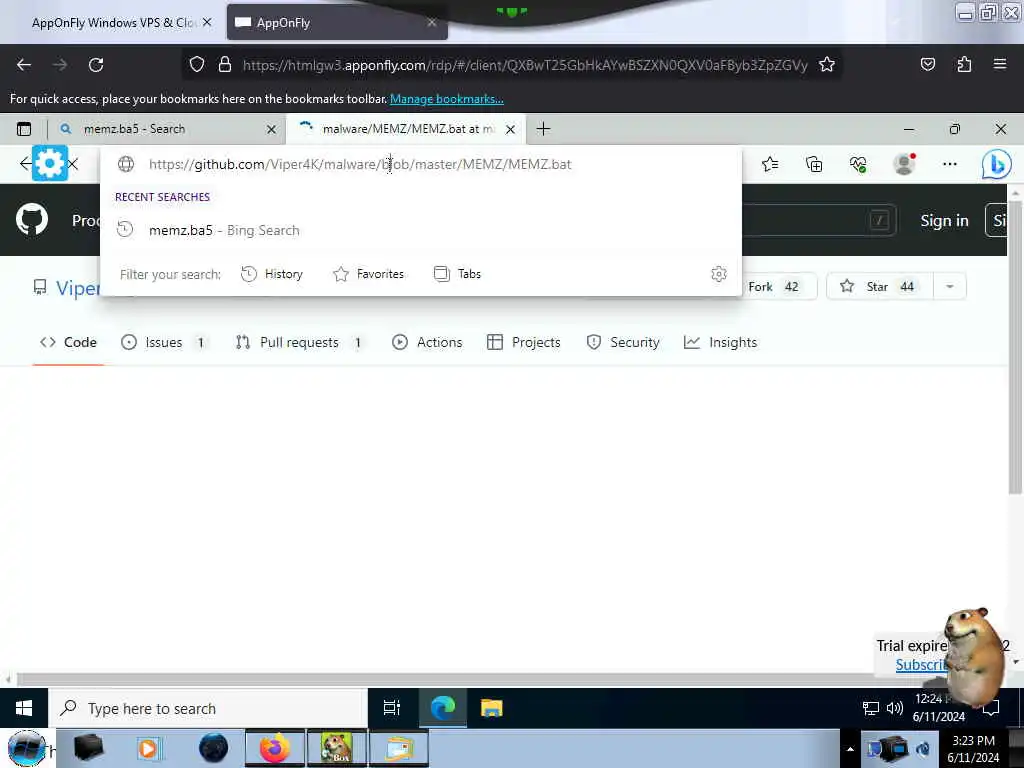Screen dimensions: 1024x768
Task: Open Edge from remote taskbar
Action: [x=443, y=708]
